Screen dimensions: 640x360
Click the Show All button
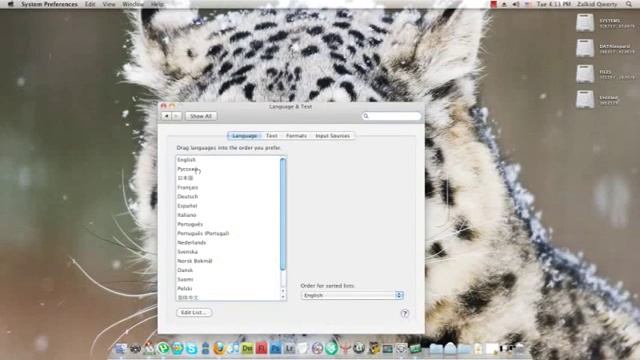201,116
